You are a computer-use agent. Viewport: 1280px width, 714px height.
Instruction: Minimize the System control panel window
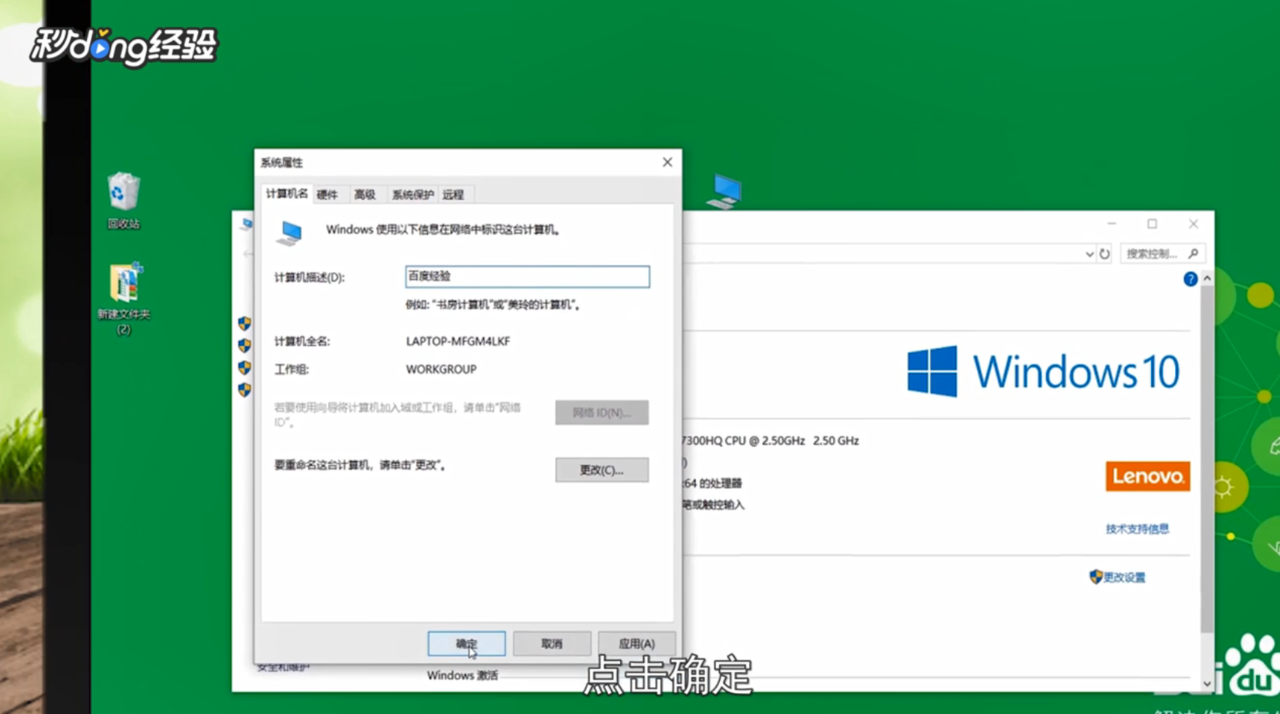[x=1112, y=224]
